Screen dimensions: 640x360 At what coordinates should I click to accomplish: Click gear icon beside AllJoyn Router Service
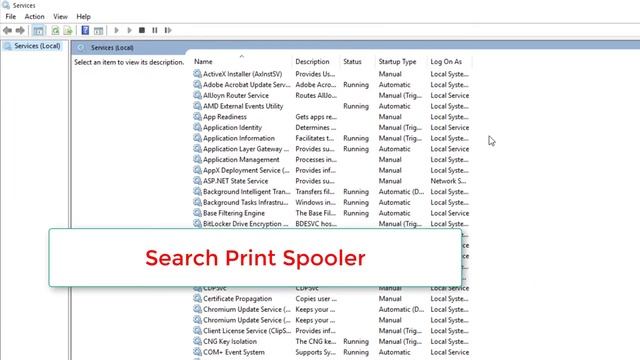pos(198,96)
